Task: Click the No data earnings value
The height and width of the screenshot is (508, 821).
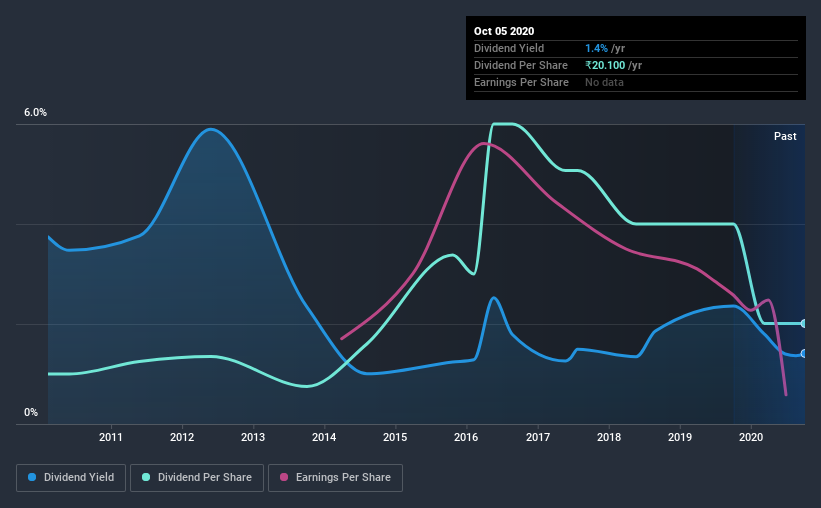Action: [x=604, y=83]
